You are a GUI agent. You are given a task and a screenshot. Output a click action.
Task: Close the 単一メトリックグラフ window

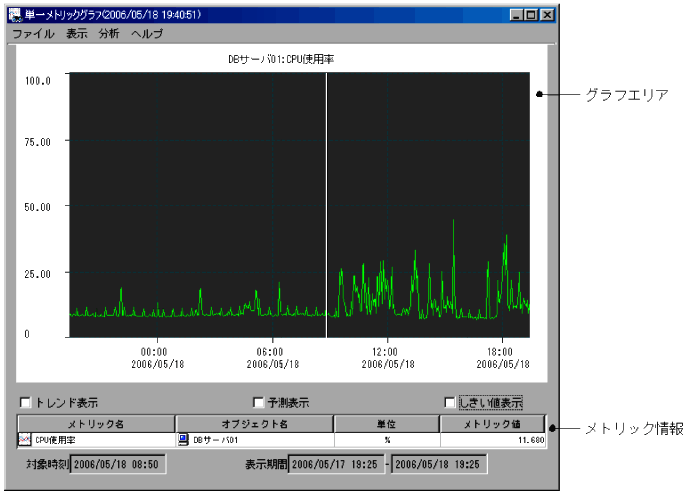[547, 15]
